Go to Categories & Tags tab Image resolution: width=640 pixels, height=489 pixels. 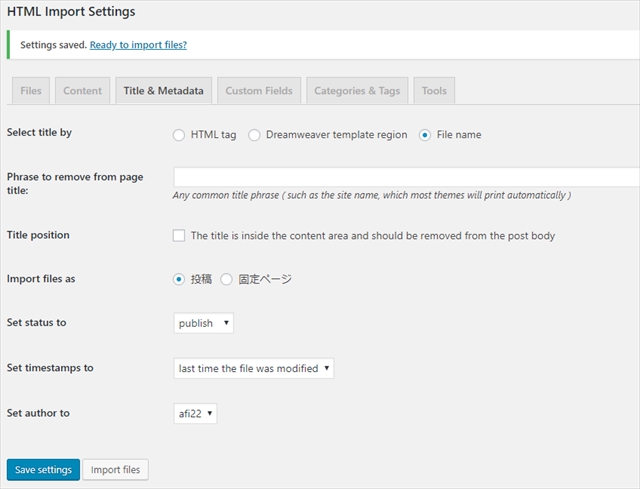click(356, 91)
